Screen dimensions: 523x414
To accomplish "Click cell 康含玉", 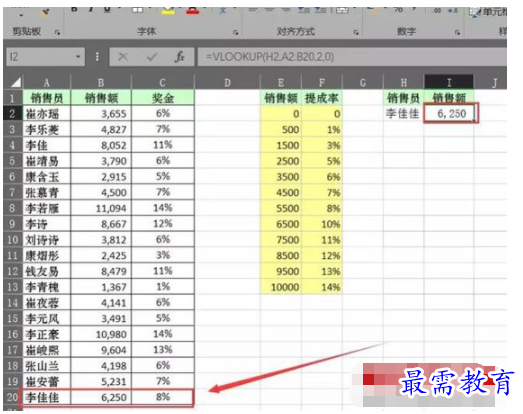I will (x=47, y=177).
